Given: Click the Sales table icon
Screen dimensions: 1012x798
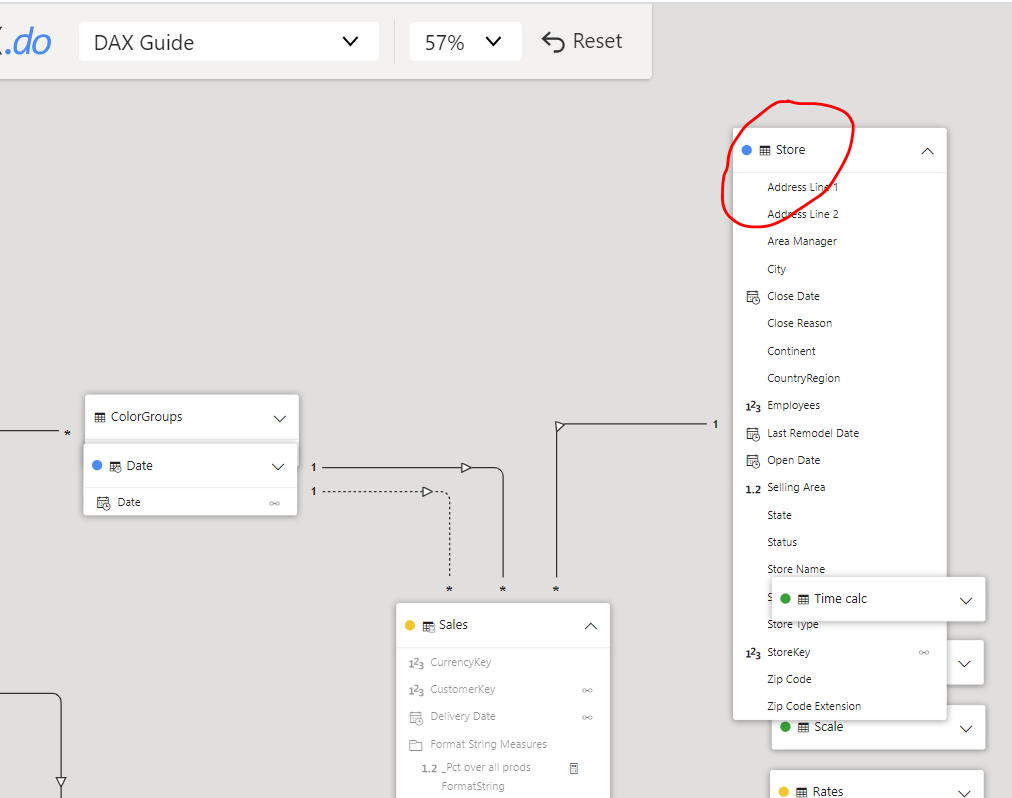Looking at the screenshot, I should [x=429, y=626].
